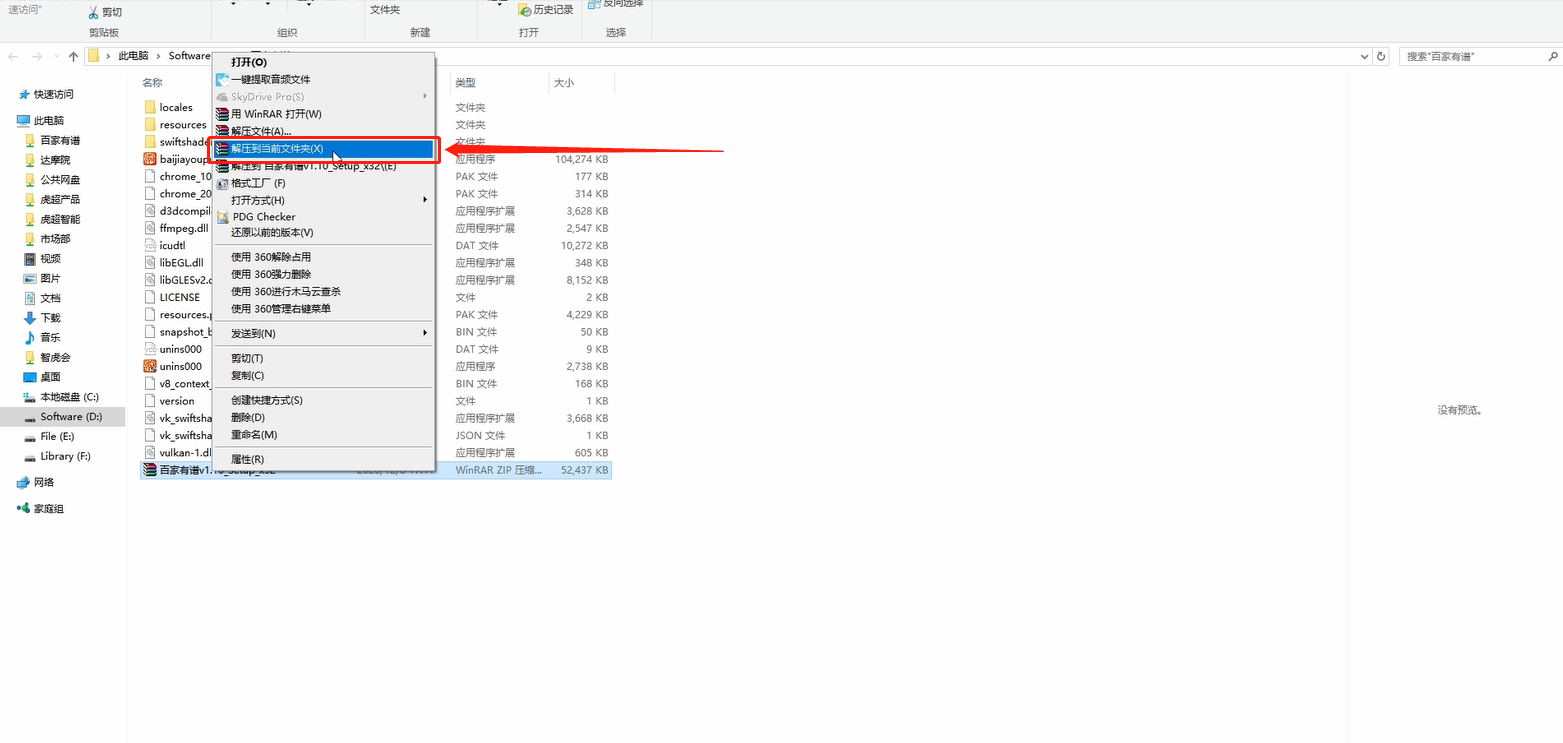The height and width of the screenshot is (743, 1563).
Task: Sort files by the 名称 column header
Action: (151, 83)
